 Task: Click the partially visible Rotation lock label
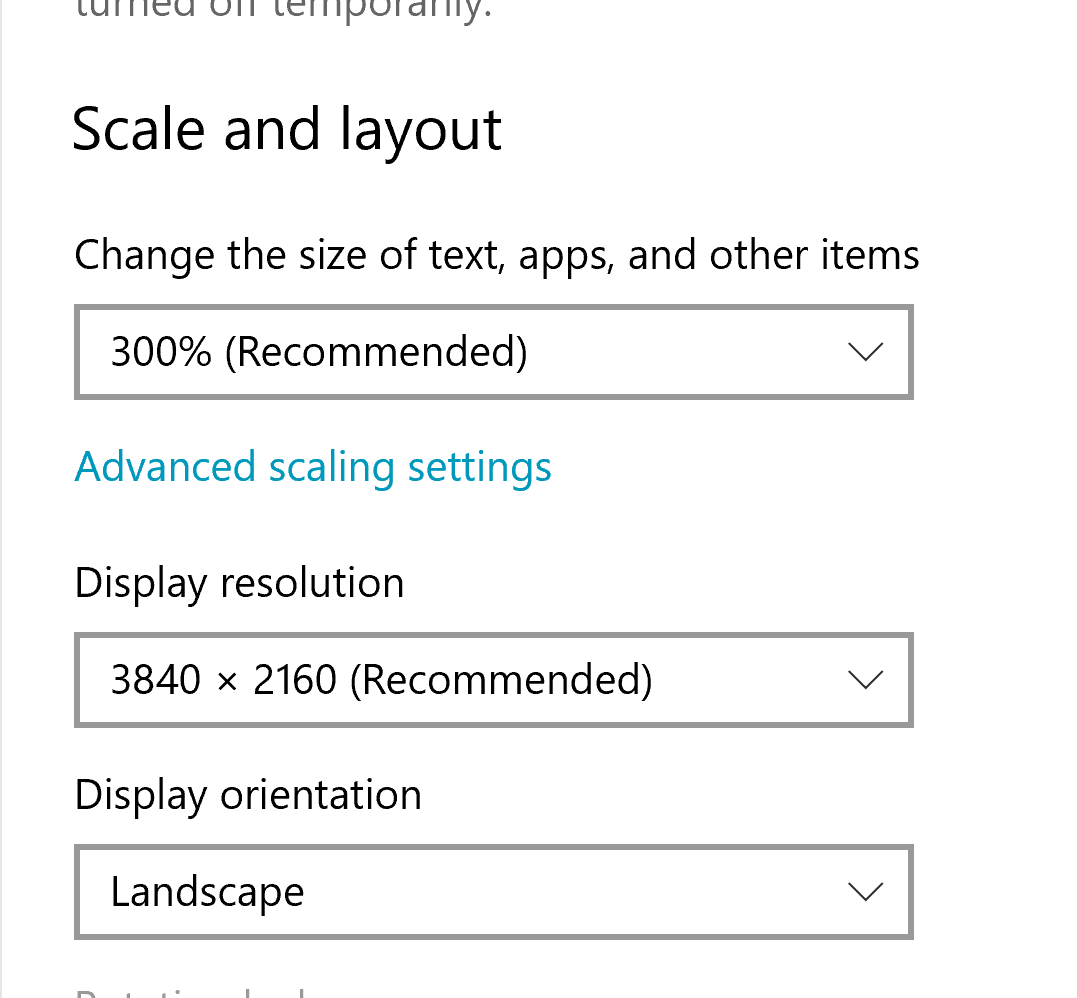pos(190,992)
